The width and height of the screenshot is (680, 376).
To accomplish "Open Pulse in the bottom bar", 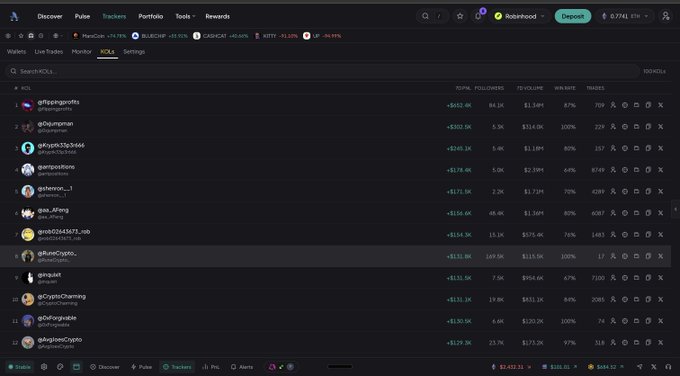I will 141,367.
